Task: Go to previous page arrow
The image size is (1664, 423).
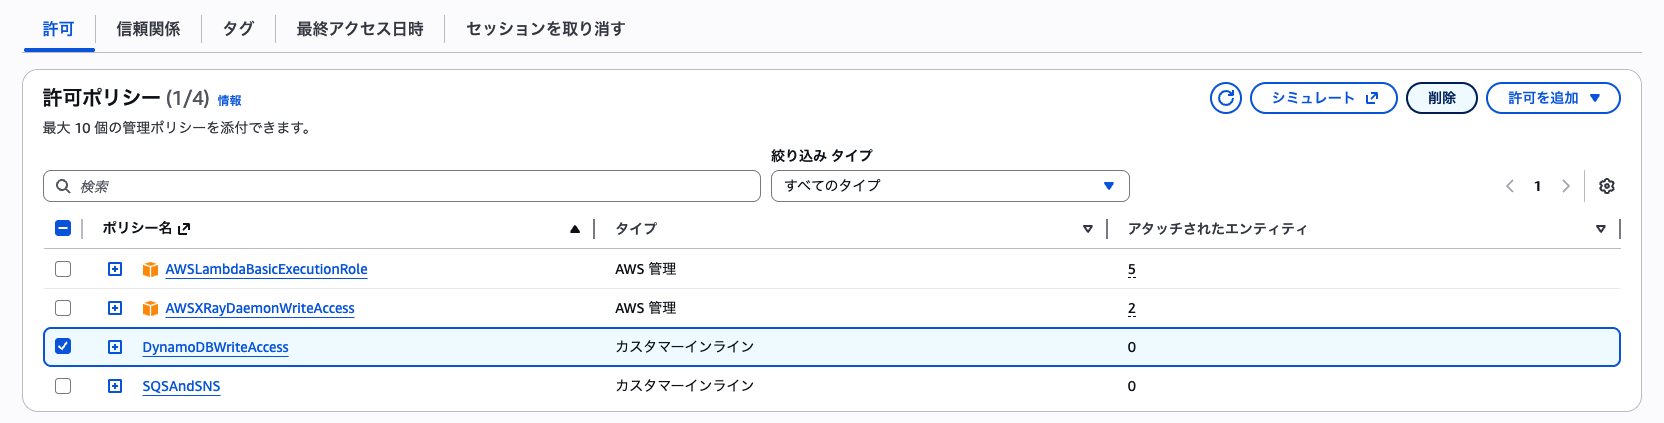Action: click(x=1510, y=186)
